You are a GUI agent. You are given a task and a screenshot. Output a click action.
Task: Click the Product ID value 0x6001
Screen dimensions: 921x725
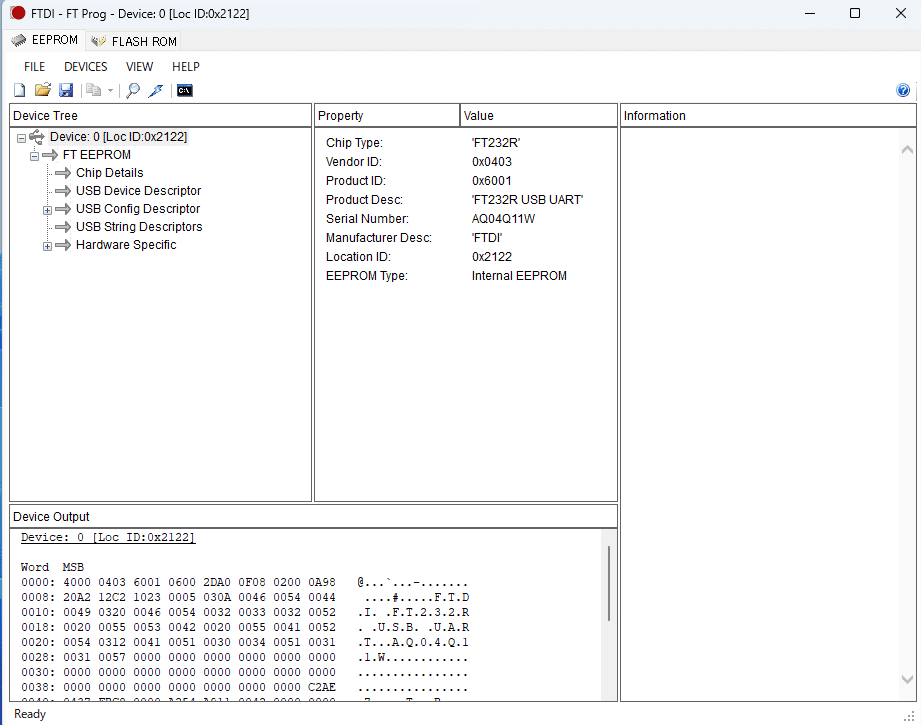(492, 181)
